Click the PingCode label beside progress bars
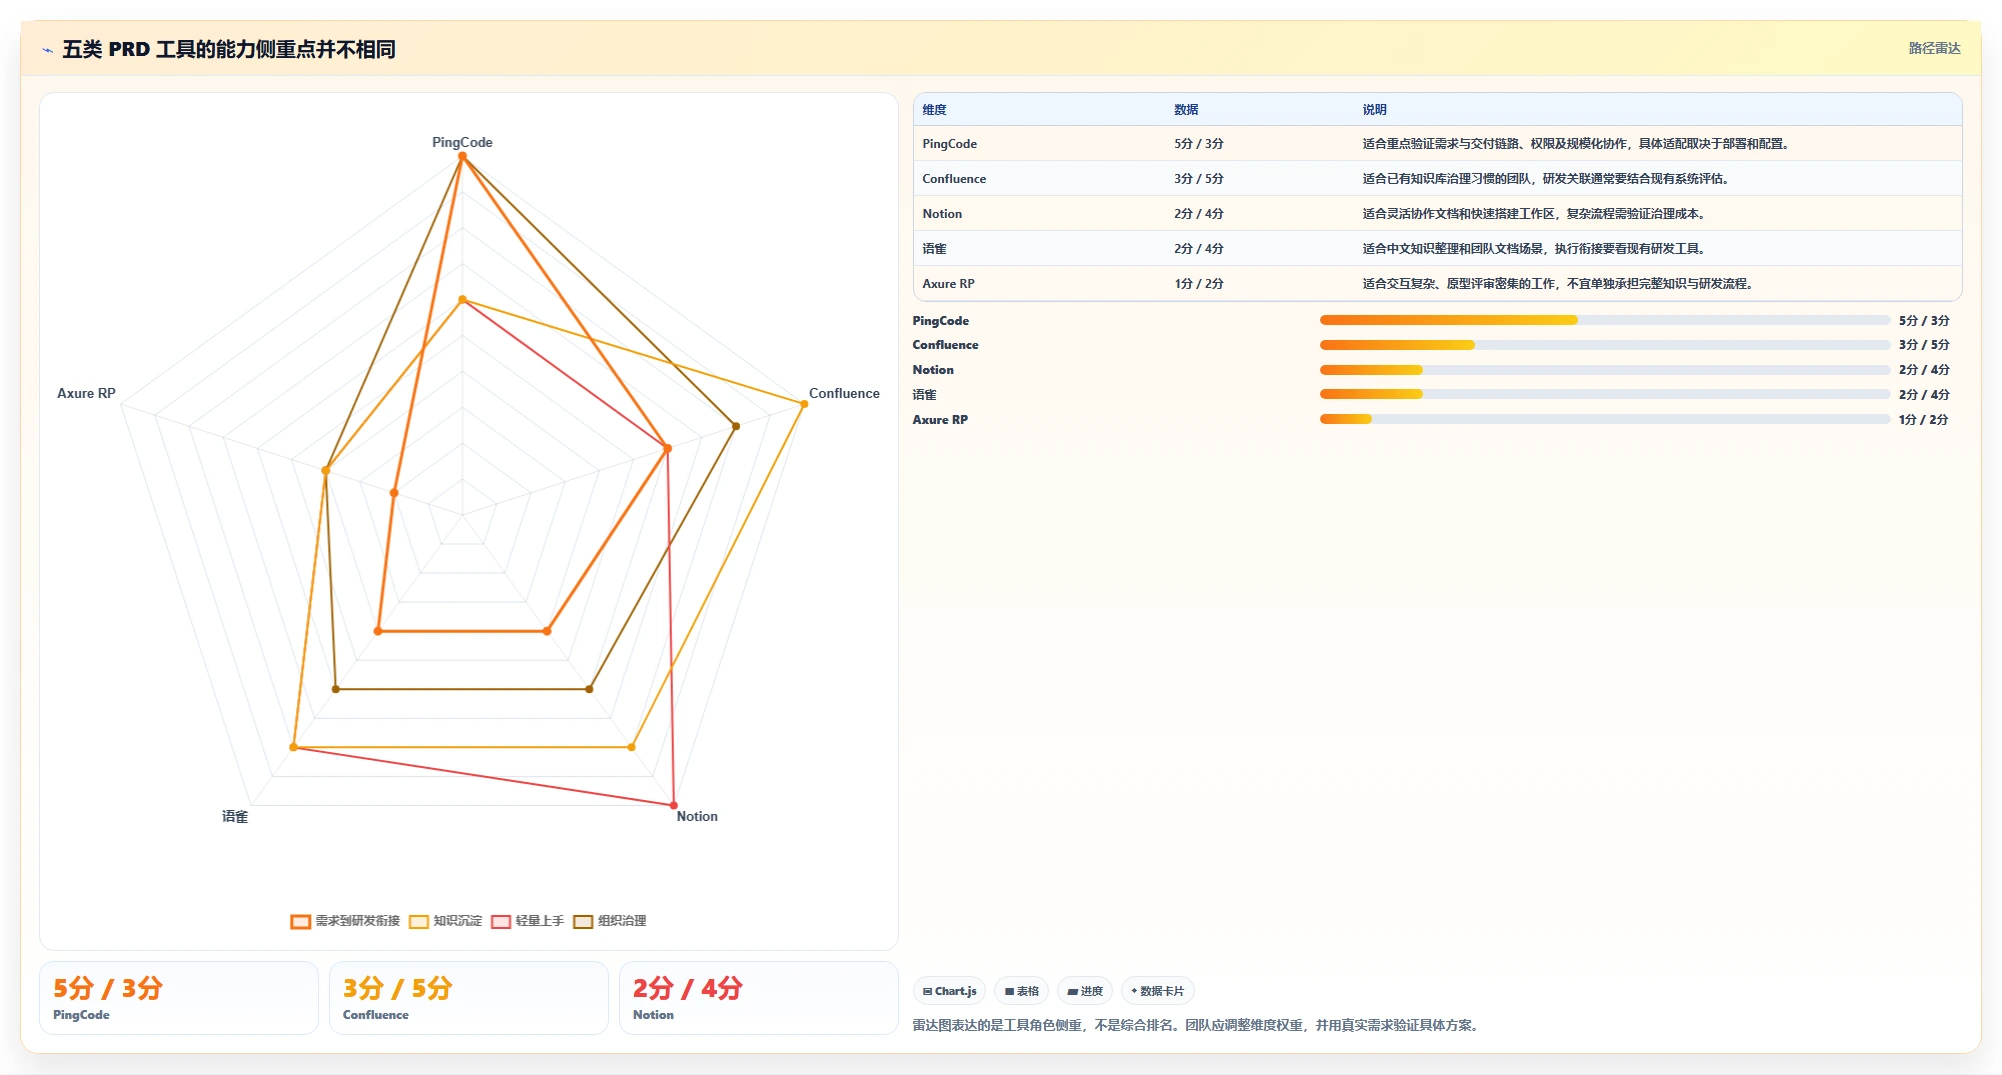2002x1075 pixels. pos(941,321)
